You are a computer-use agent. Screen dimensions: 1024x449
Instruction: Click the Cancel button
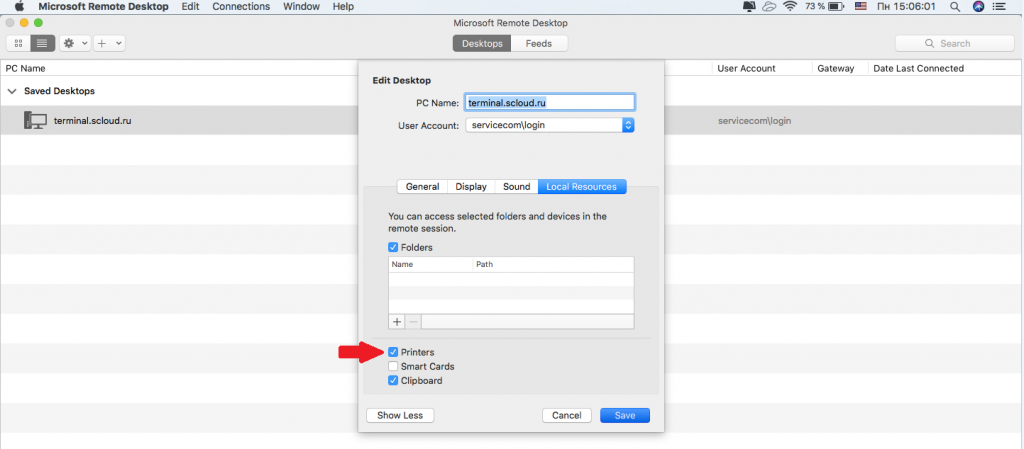(x=566, y=416)
